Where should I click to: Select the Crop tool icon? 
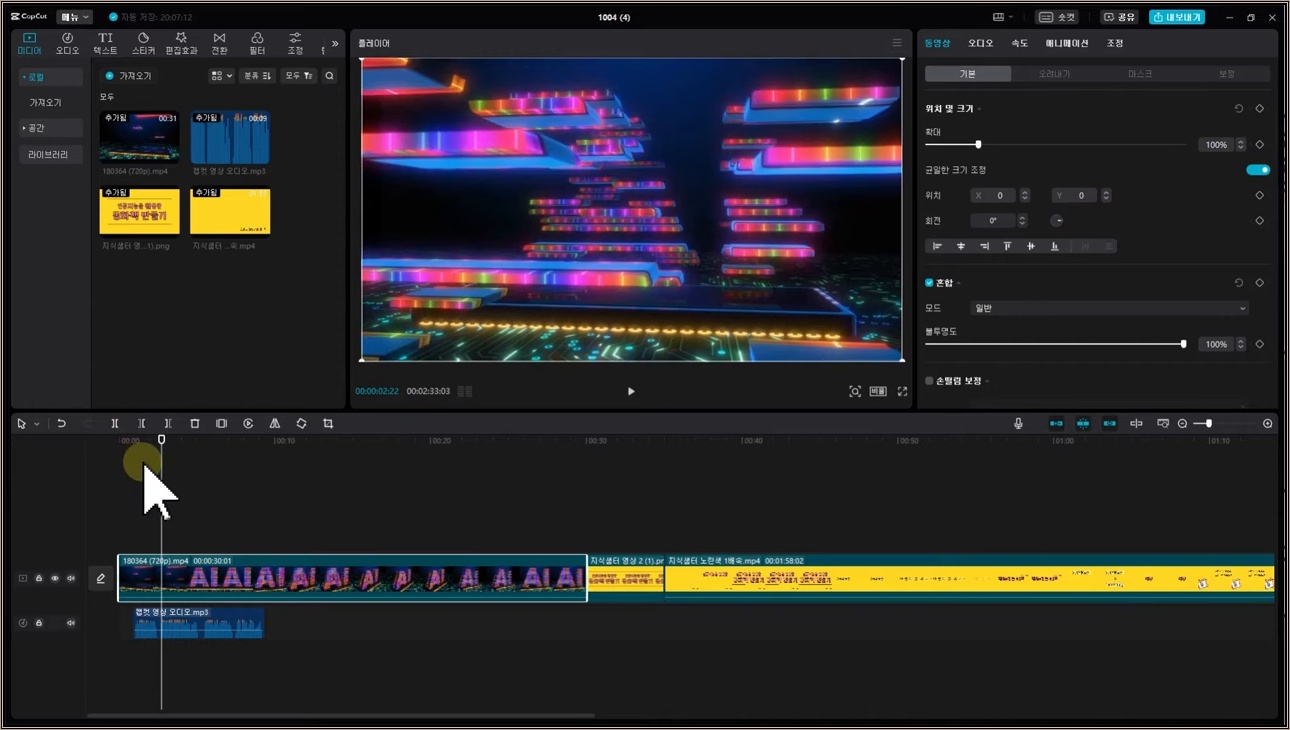point(328,424)
